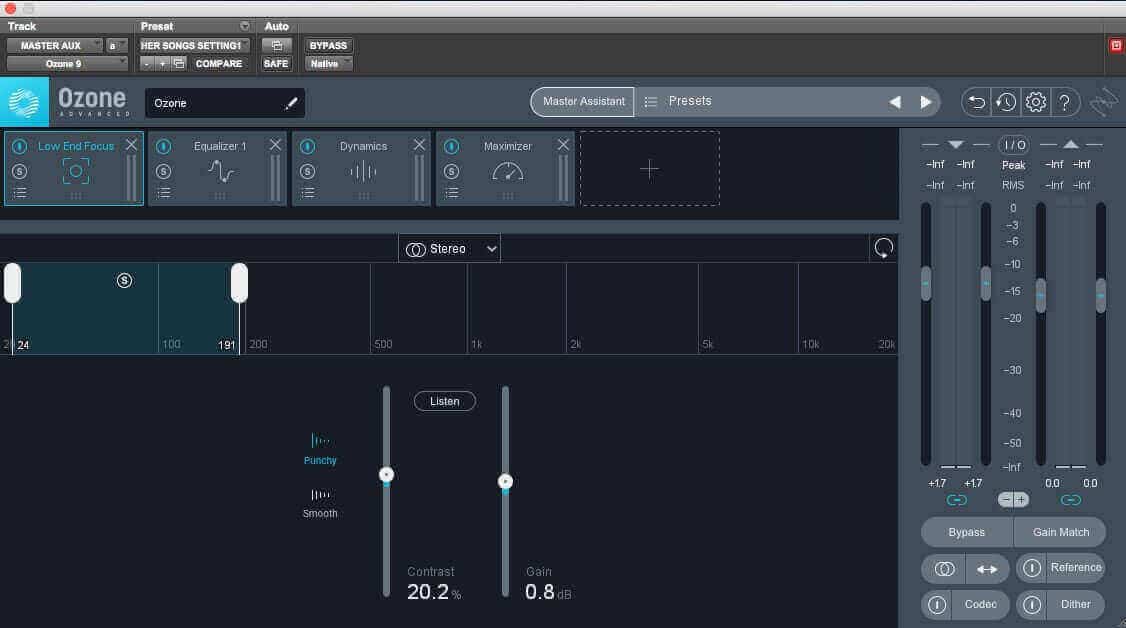Image resolution: width=1126 pixels, height=628 pixels.
Task: Enable the Reference power toggle
Action: [x=1031, y=568]
